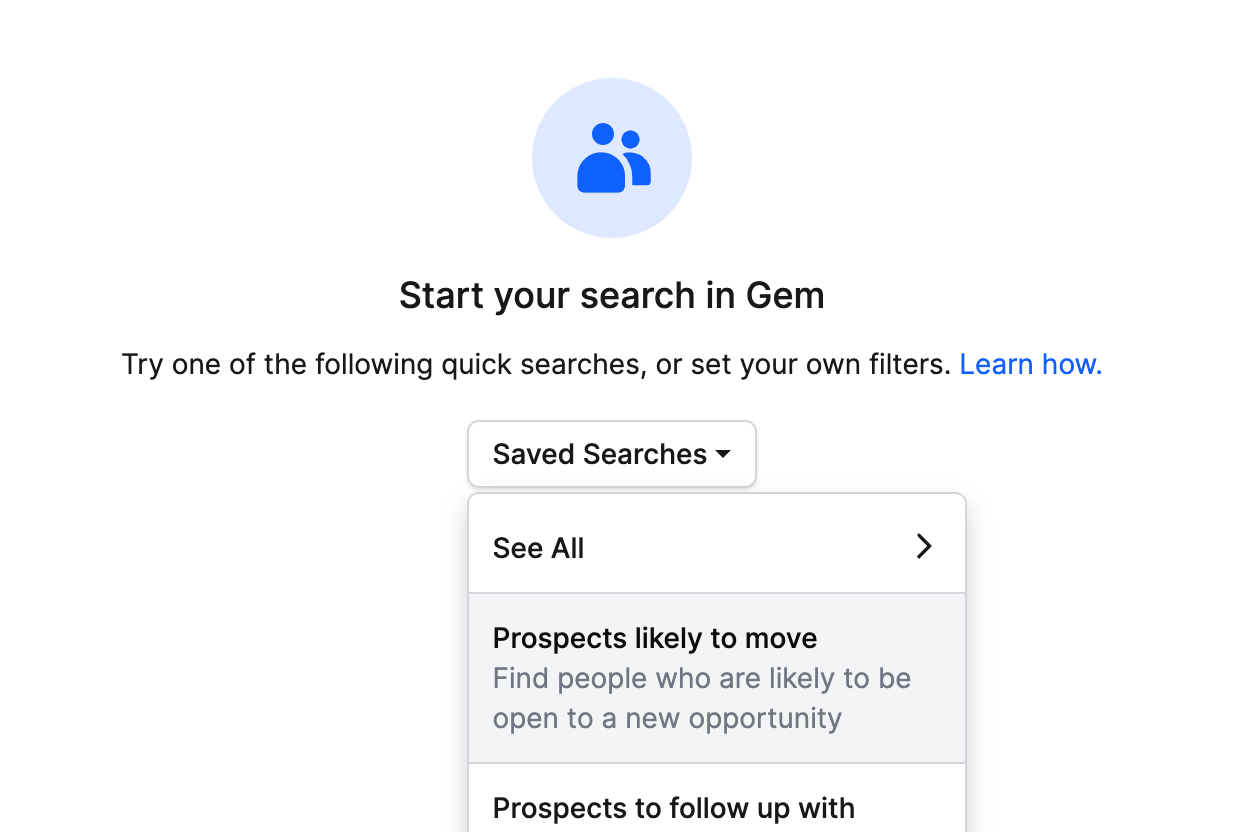Click the right chevron beside See All
This screenshot has height=832, width=1260.
point(924,547)
